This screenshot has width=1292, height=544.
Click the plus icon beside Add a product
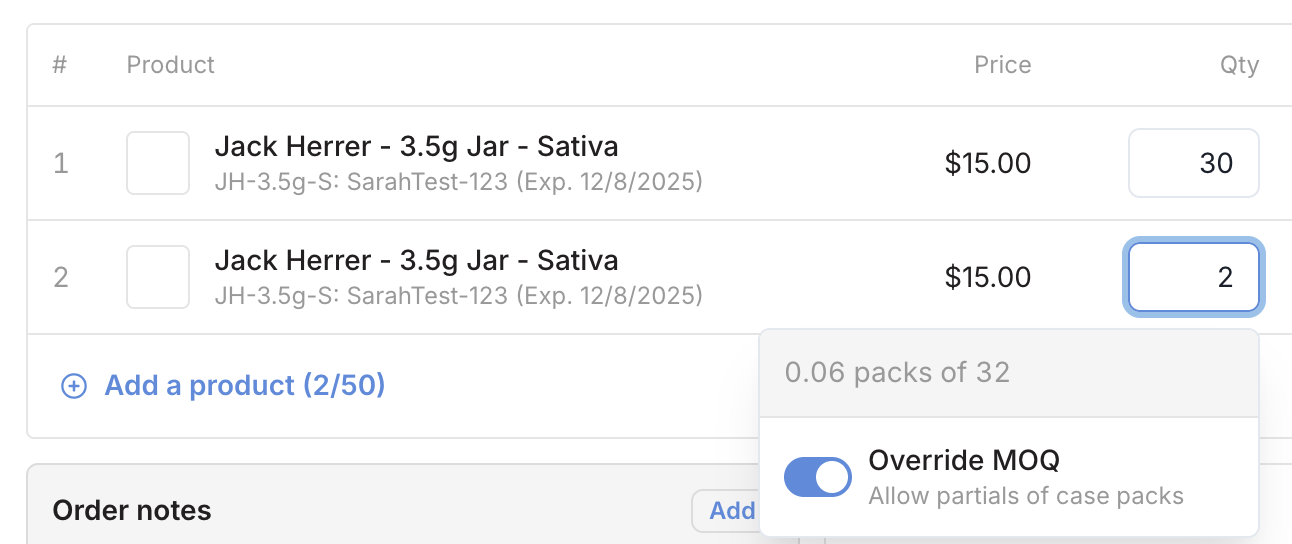[x=74, y=386]
